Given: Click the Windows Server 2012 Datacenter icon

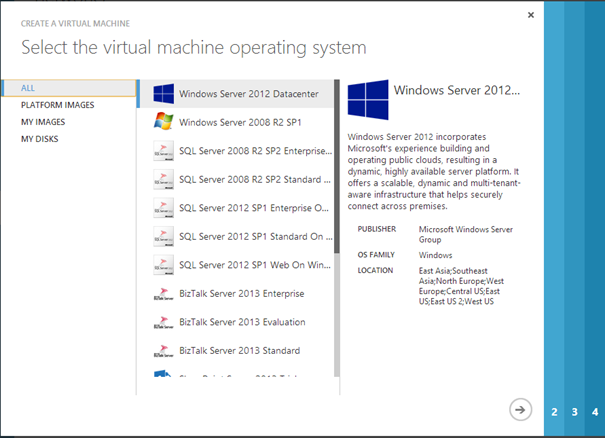Looking at the screenshot, I should pos(164,94).
